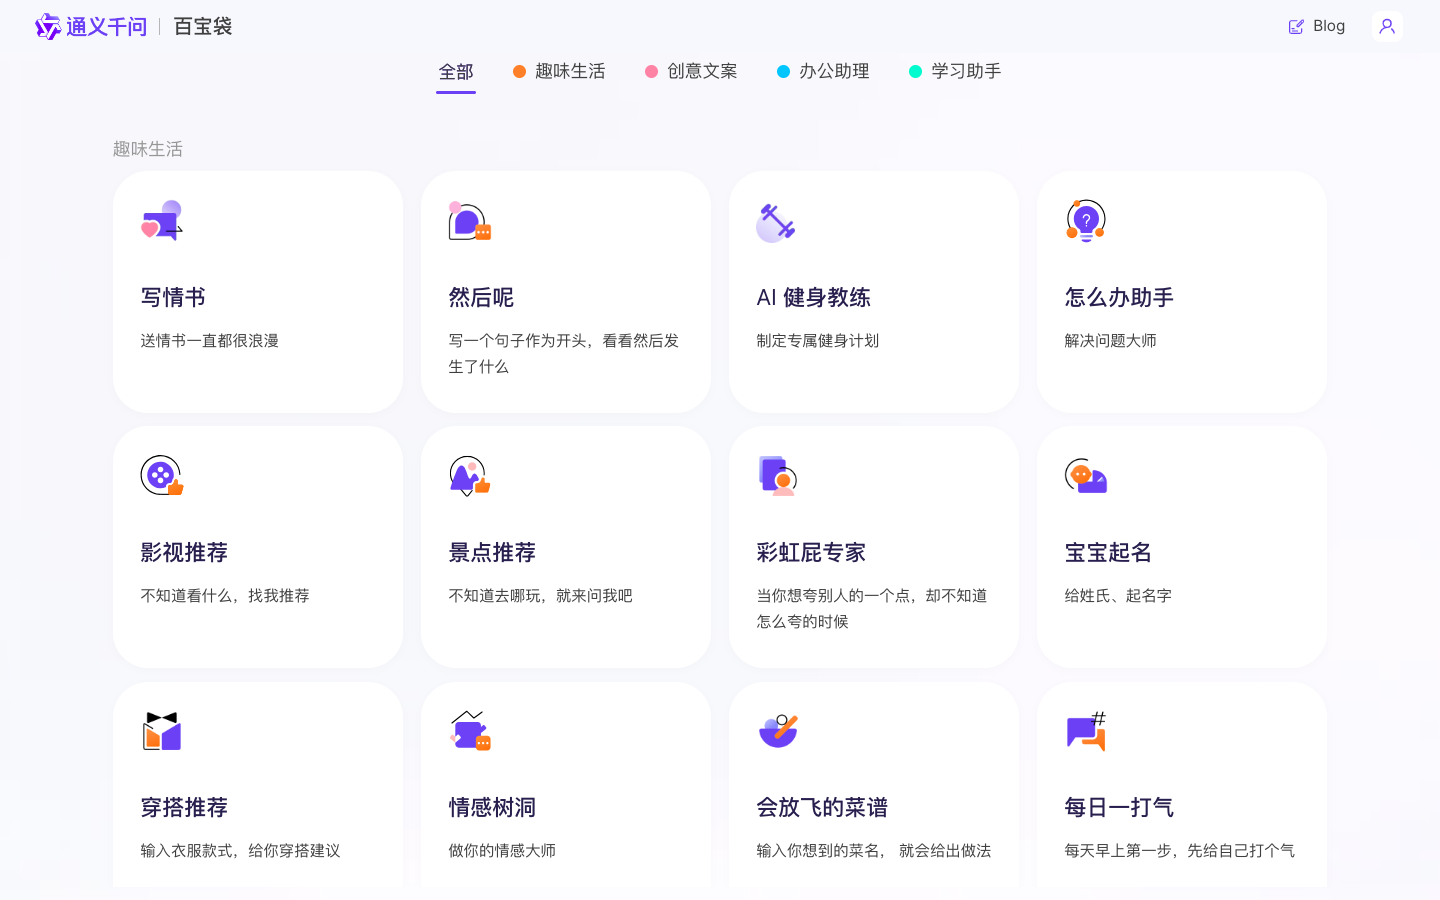Click the bowl icon on 会放飞的菜谱
Viewport: 1440px width, 900px height.
tap(776, 733)
